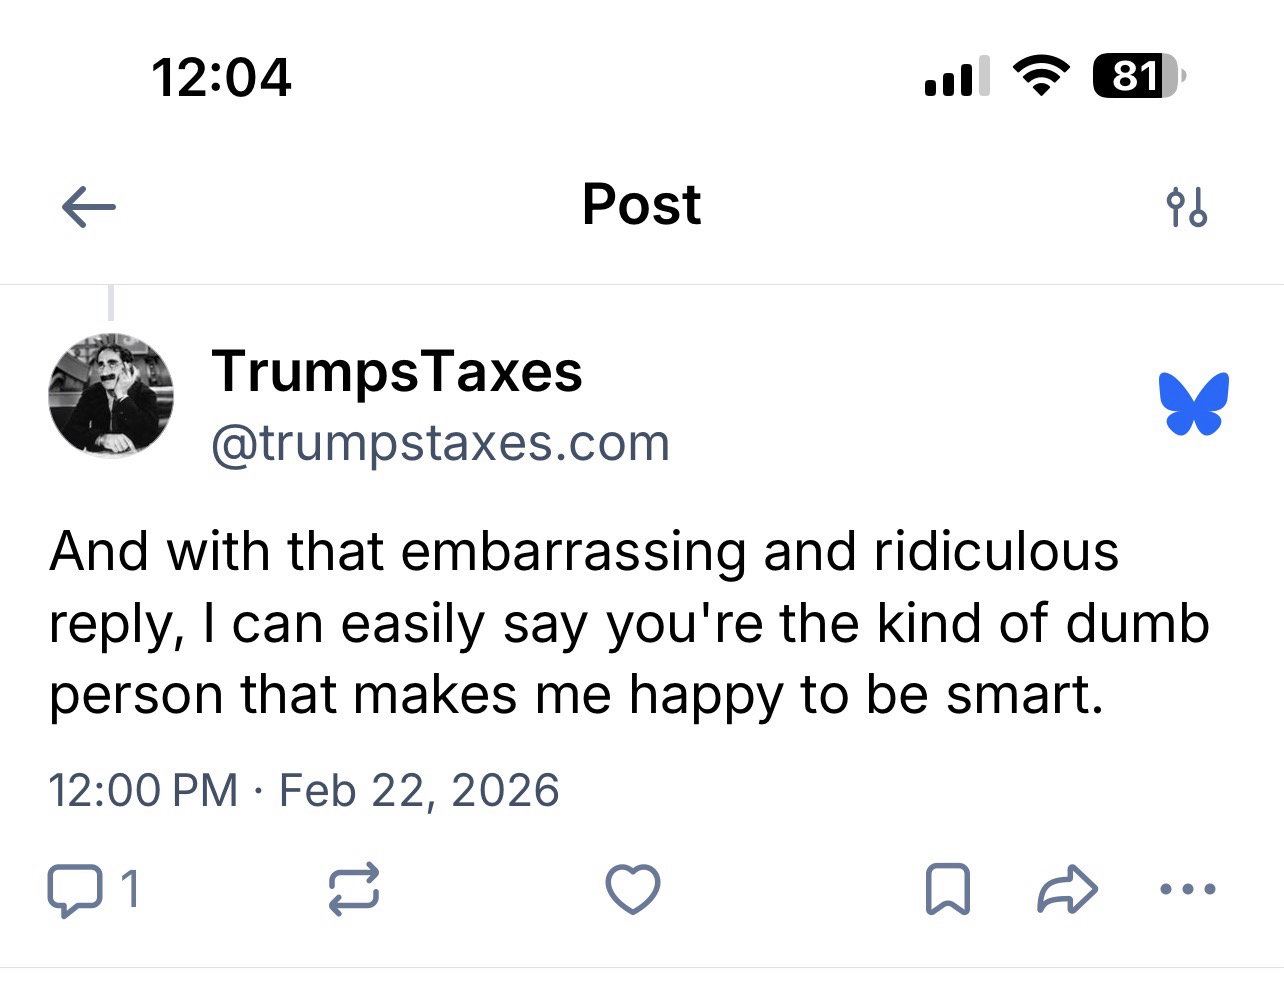Bookmark this post
The image size is (1284, 993).
(947, 889)
